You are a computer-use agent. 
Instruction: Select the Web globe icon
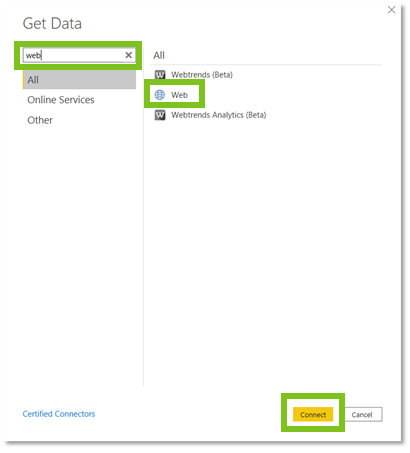pyautogui.click(x=160, y=95)
